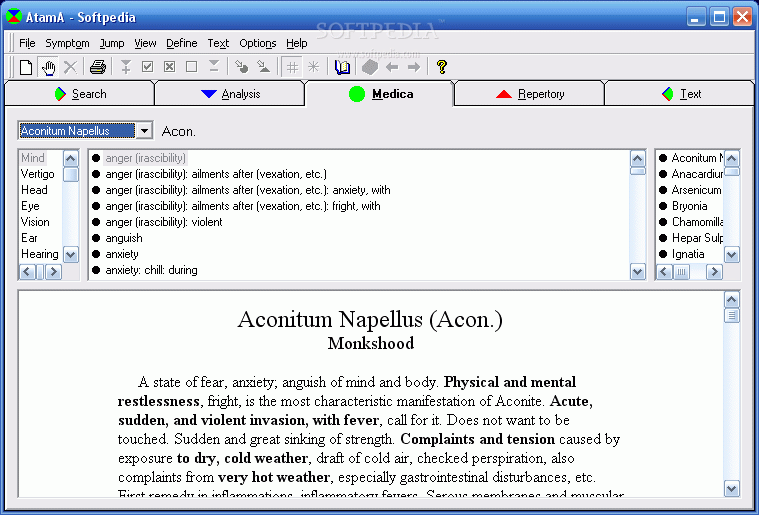
Task: Select Mind in the chapter list
Action: 33,158
